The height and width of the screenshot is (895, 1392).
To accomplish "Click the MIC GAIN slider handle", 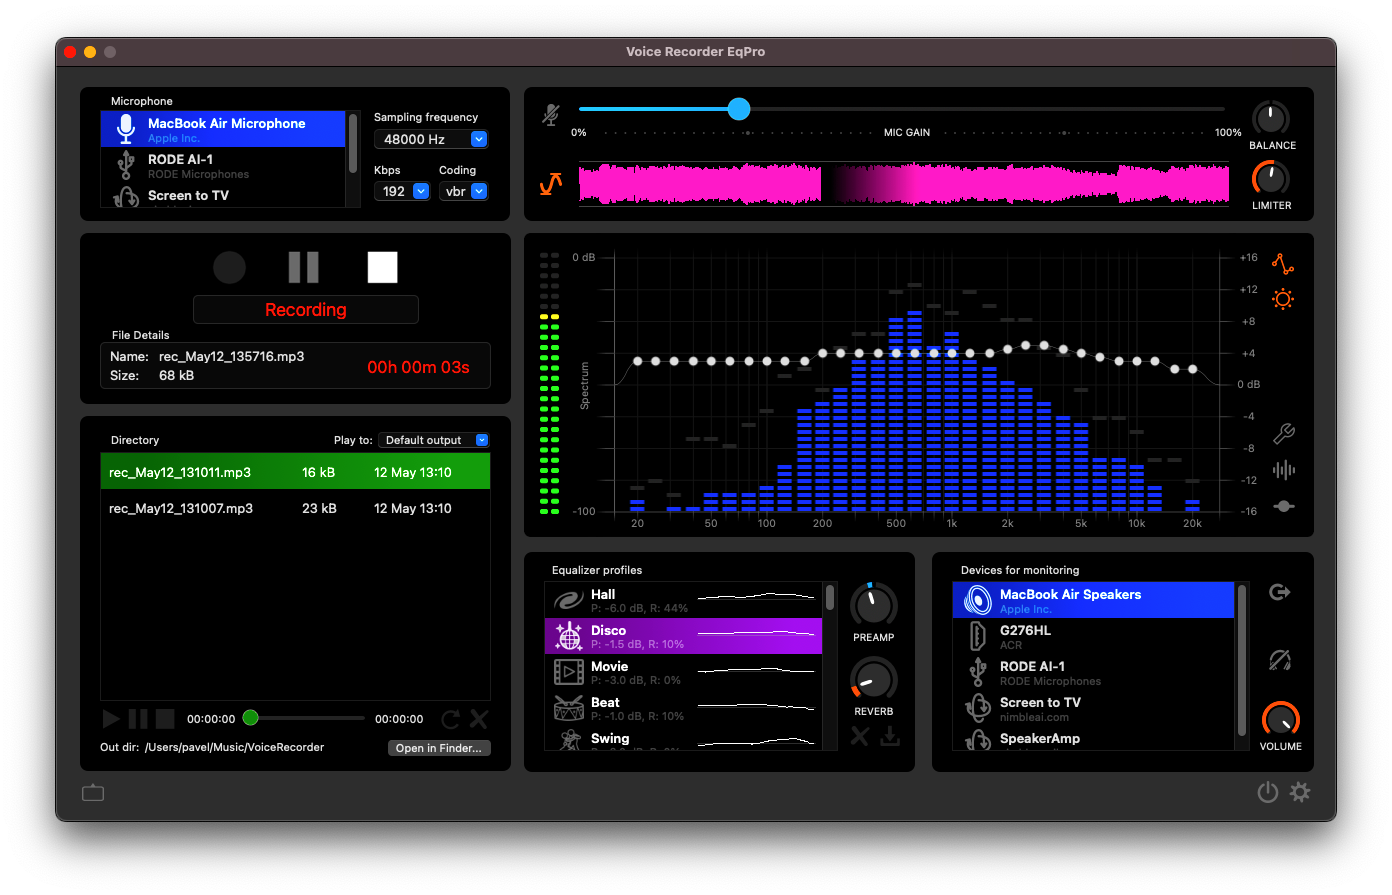I will pyautogui.click(x=739, y=109).
